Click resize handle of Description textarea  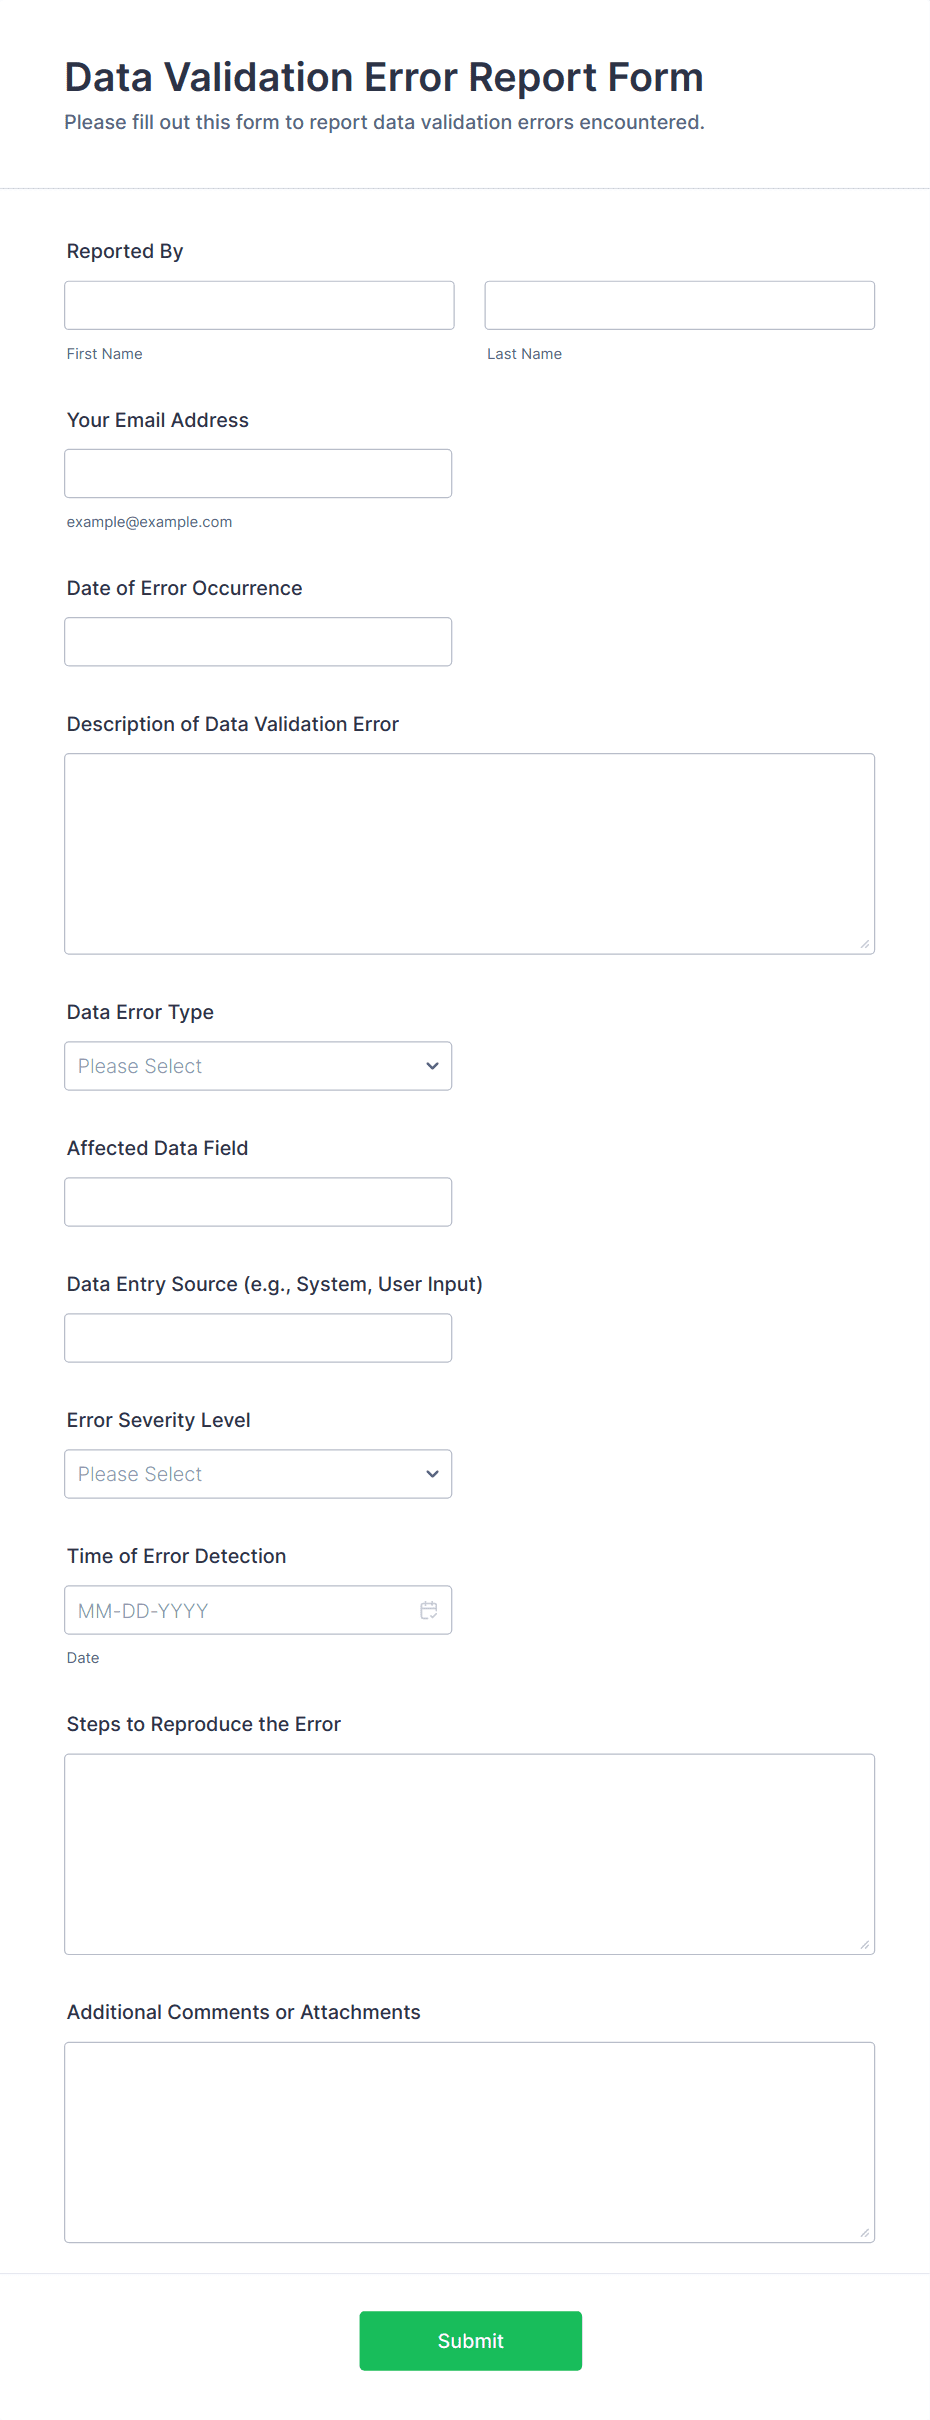(x=864, y=944)
